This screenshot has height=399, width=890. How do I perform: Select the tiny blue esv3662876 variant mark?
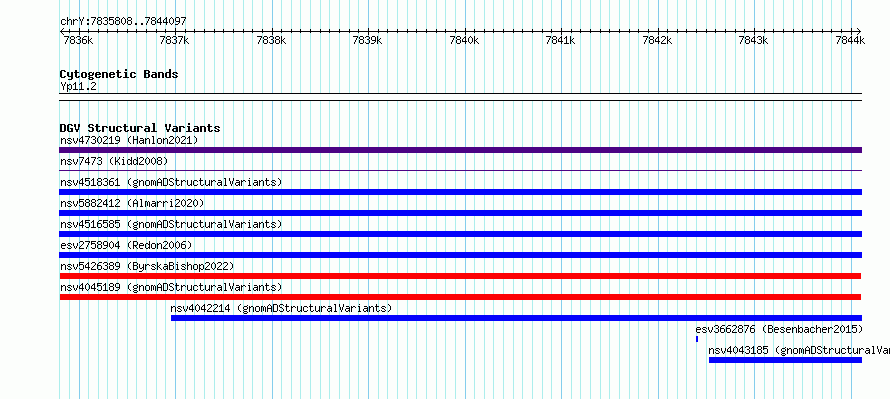coord(697,339)
